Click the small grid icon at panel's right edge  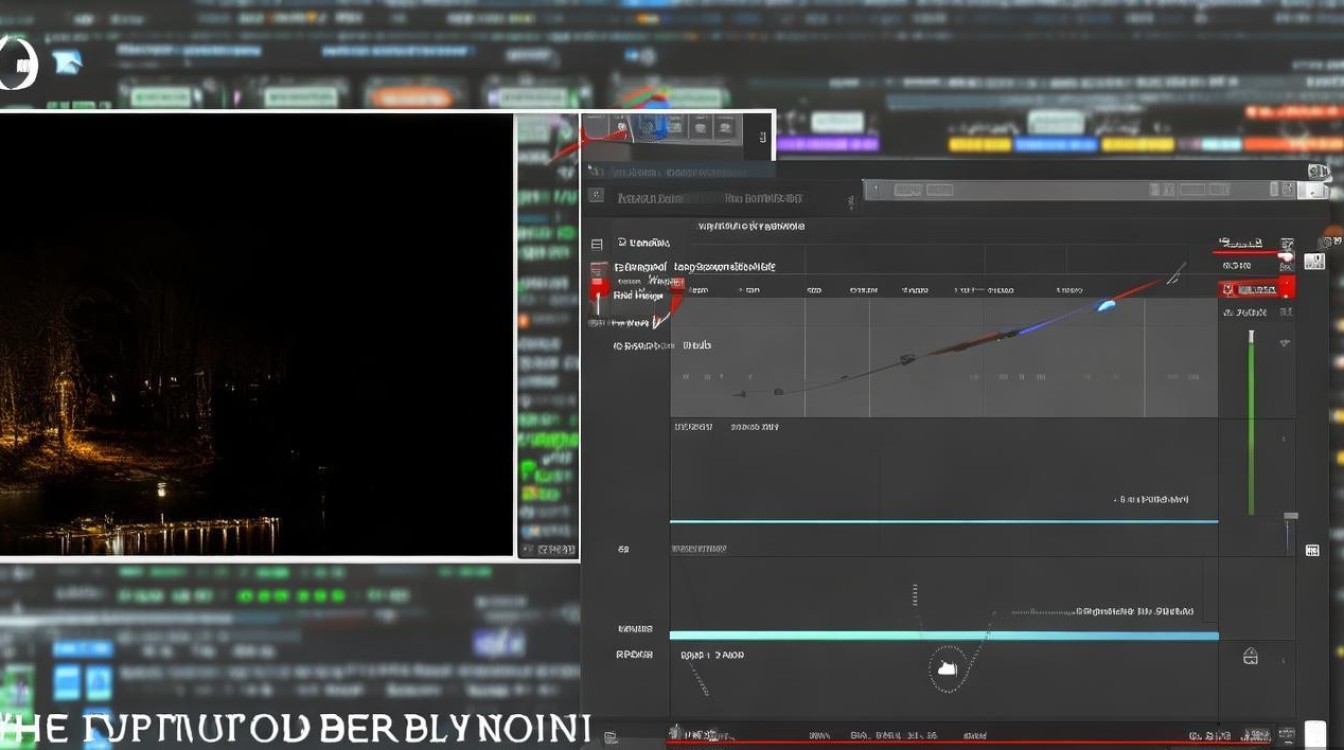[x=1313, y=550]
